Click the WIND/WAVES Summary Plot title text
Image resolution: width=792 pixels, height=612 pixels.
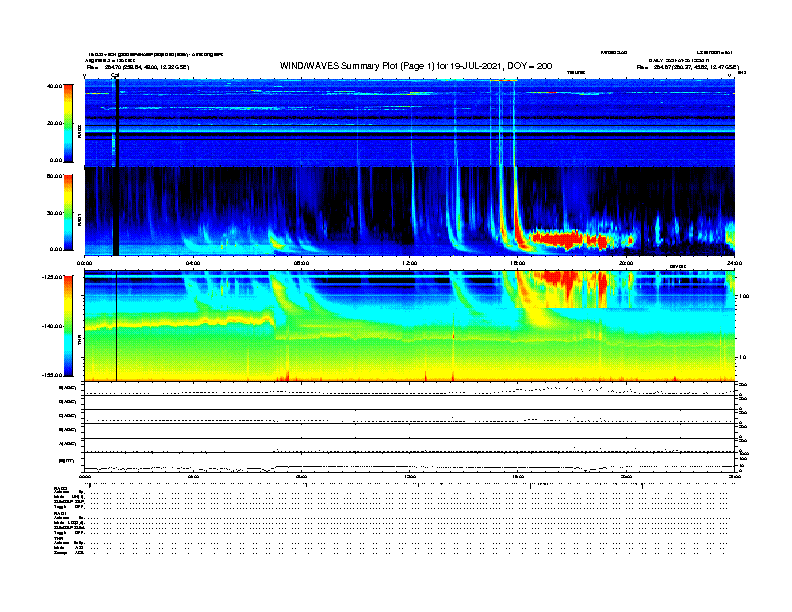pos(416,66)
